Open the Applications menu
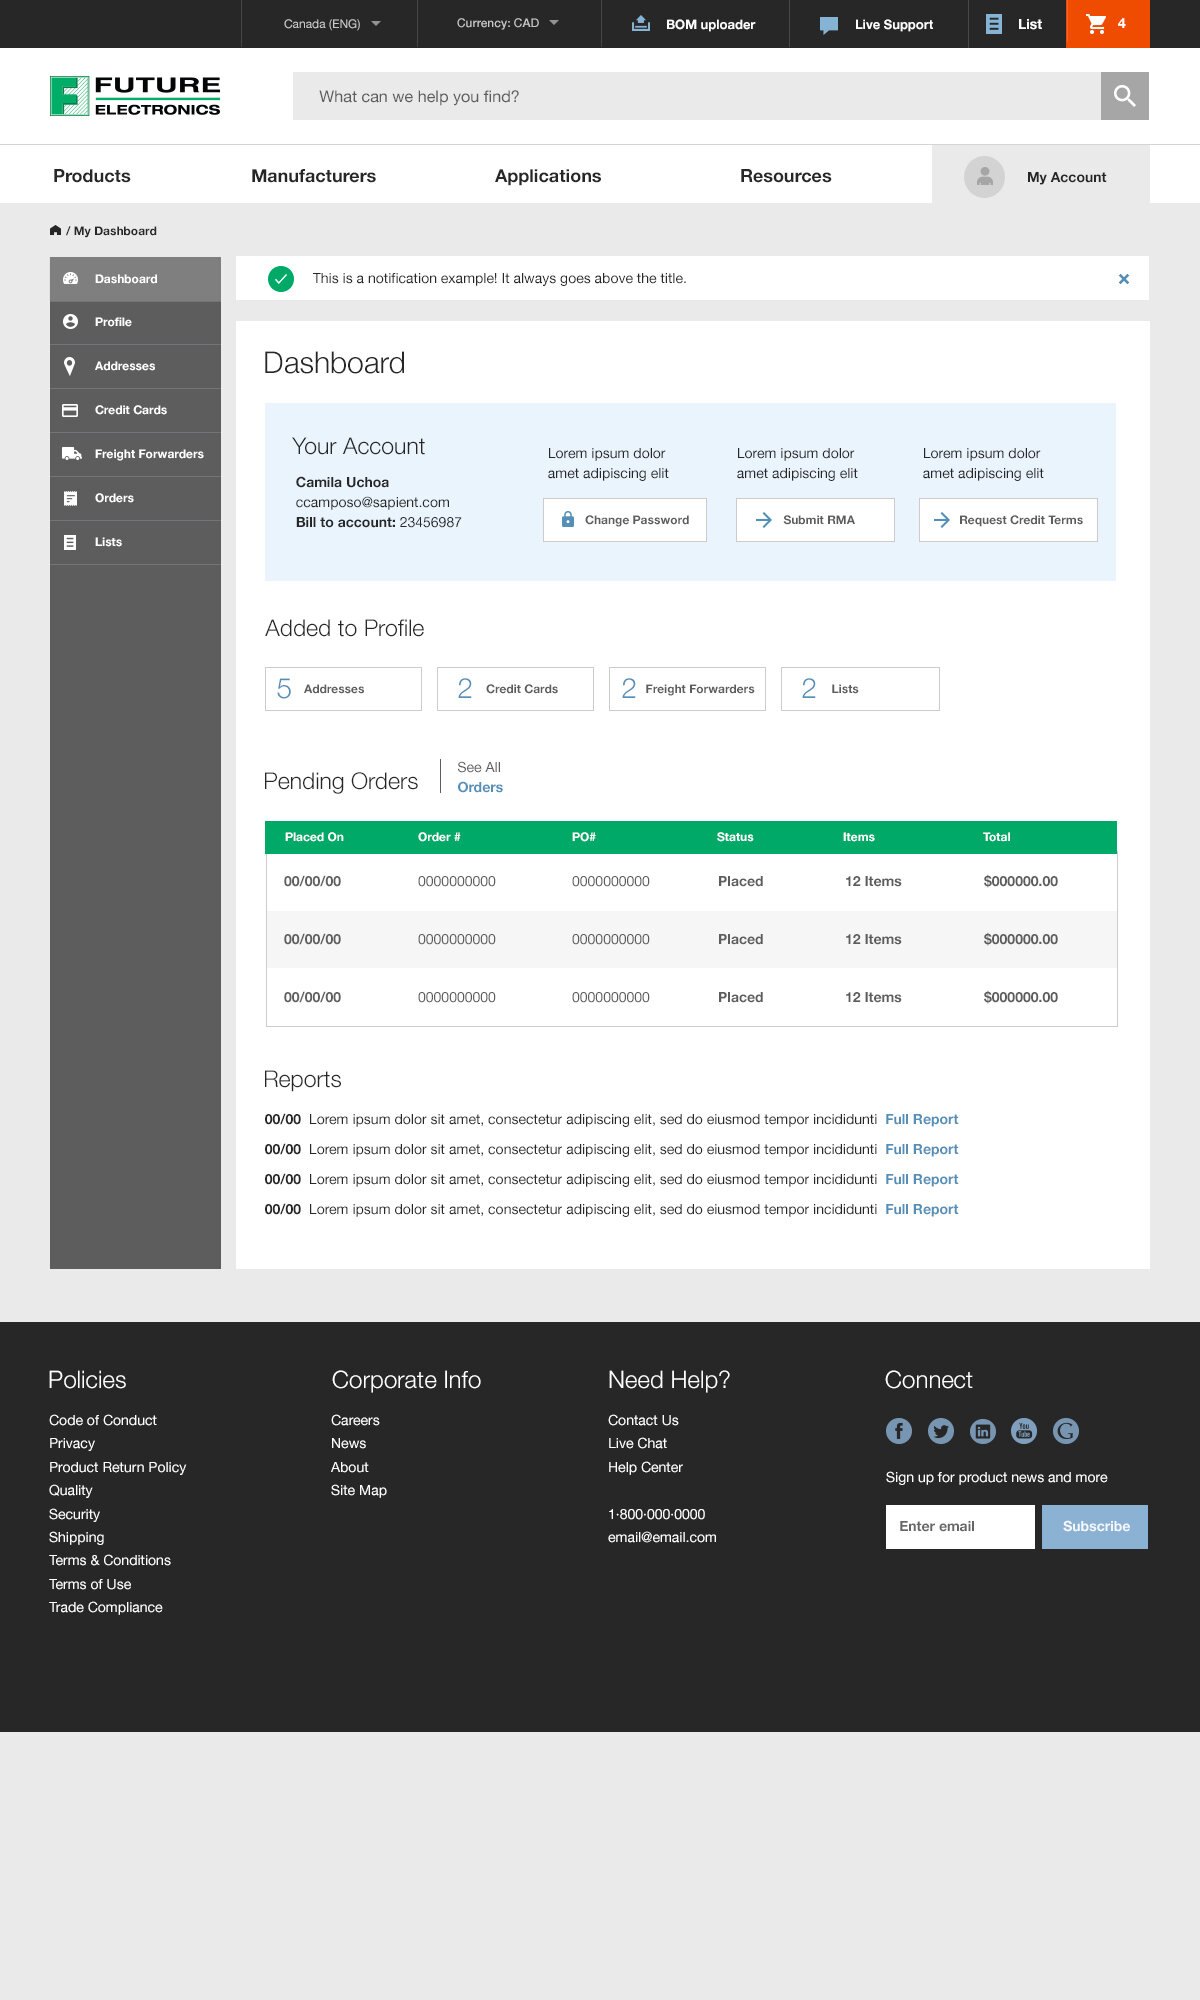Viewport: 1200px width, 2000px height. coord(548,176)
